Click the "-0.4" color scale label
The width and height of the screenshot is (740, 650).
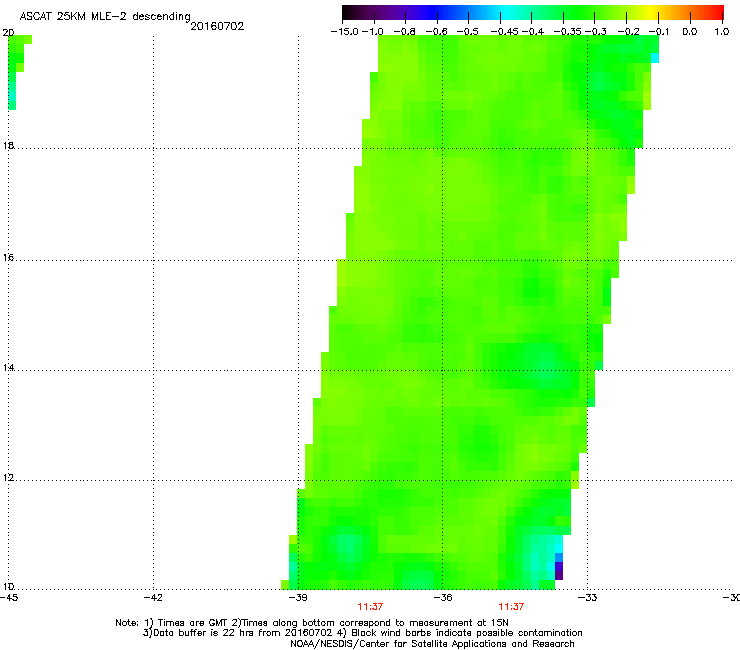point(532,32)
